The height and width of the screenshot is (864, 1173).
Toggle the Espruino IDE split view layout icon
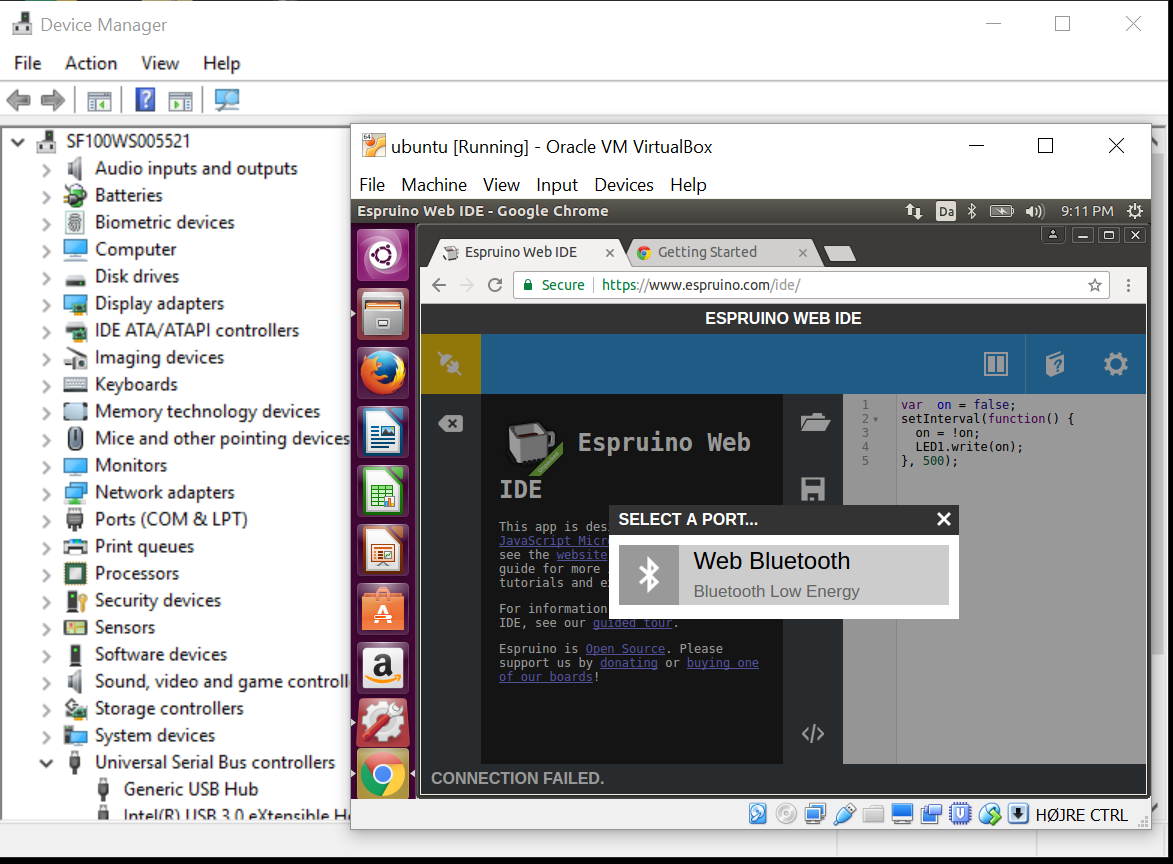pos(995,364)
